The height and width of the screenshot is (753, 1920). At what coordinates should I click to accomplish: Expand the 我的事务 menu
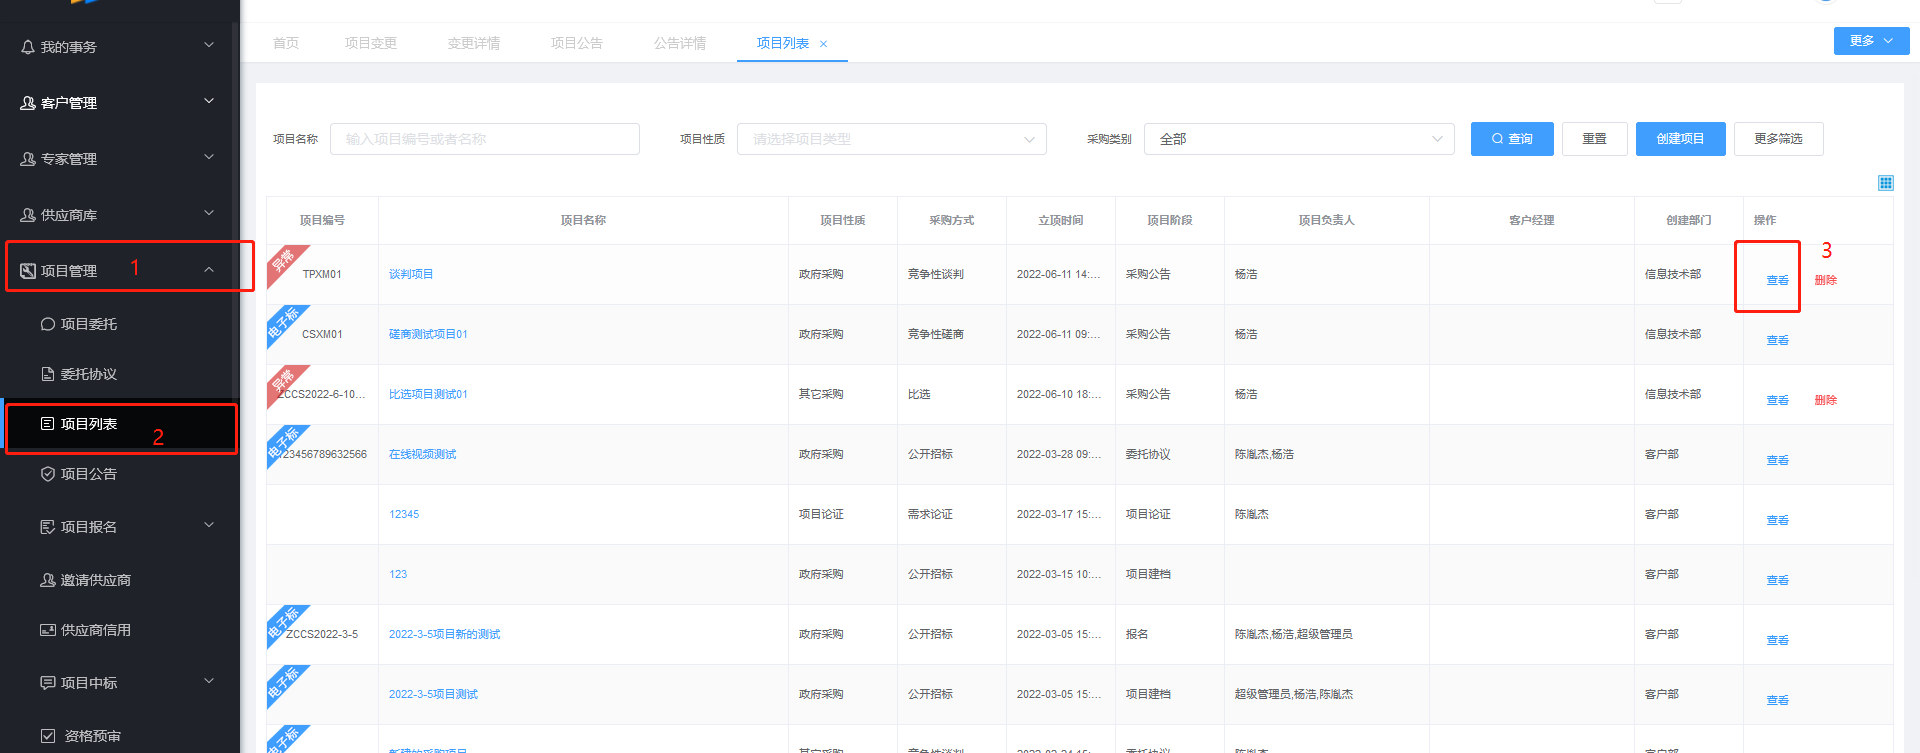click(x=209, y=45)
